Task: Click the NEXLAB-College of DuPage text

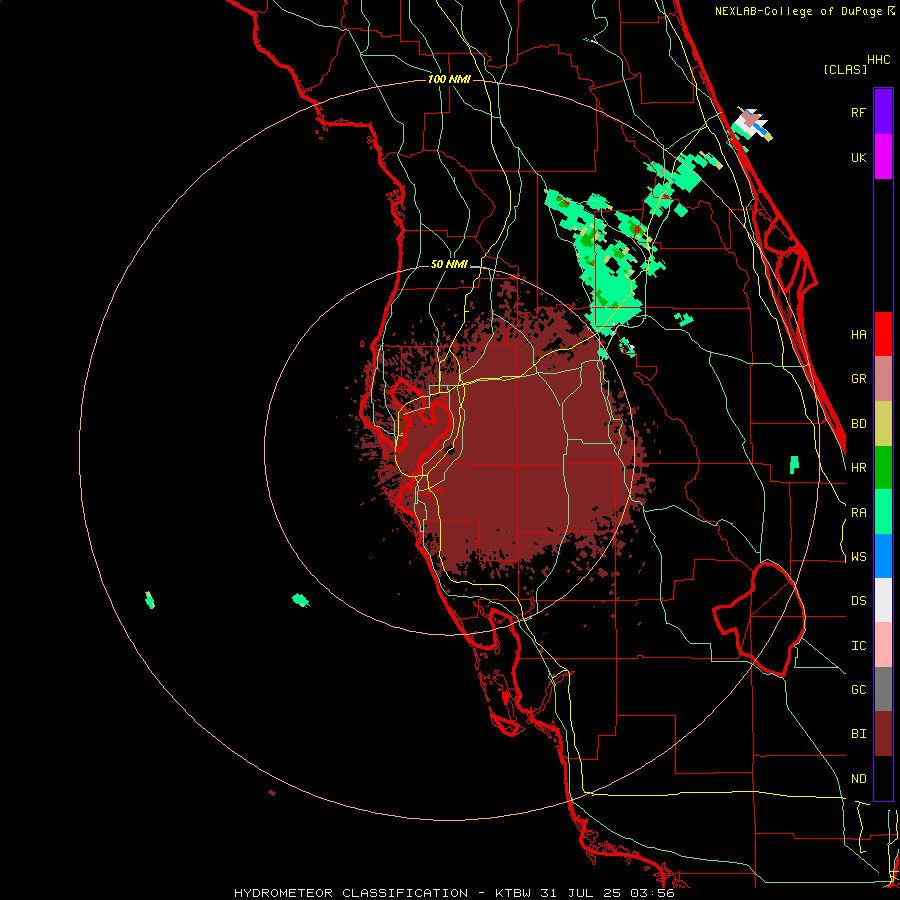Action: (798, 11)
